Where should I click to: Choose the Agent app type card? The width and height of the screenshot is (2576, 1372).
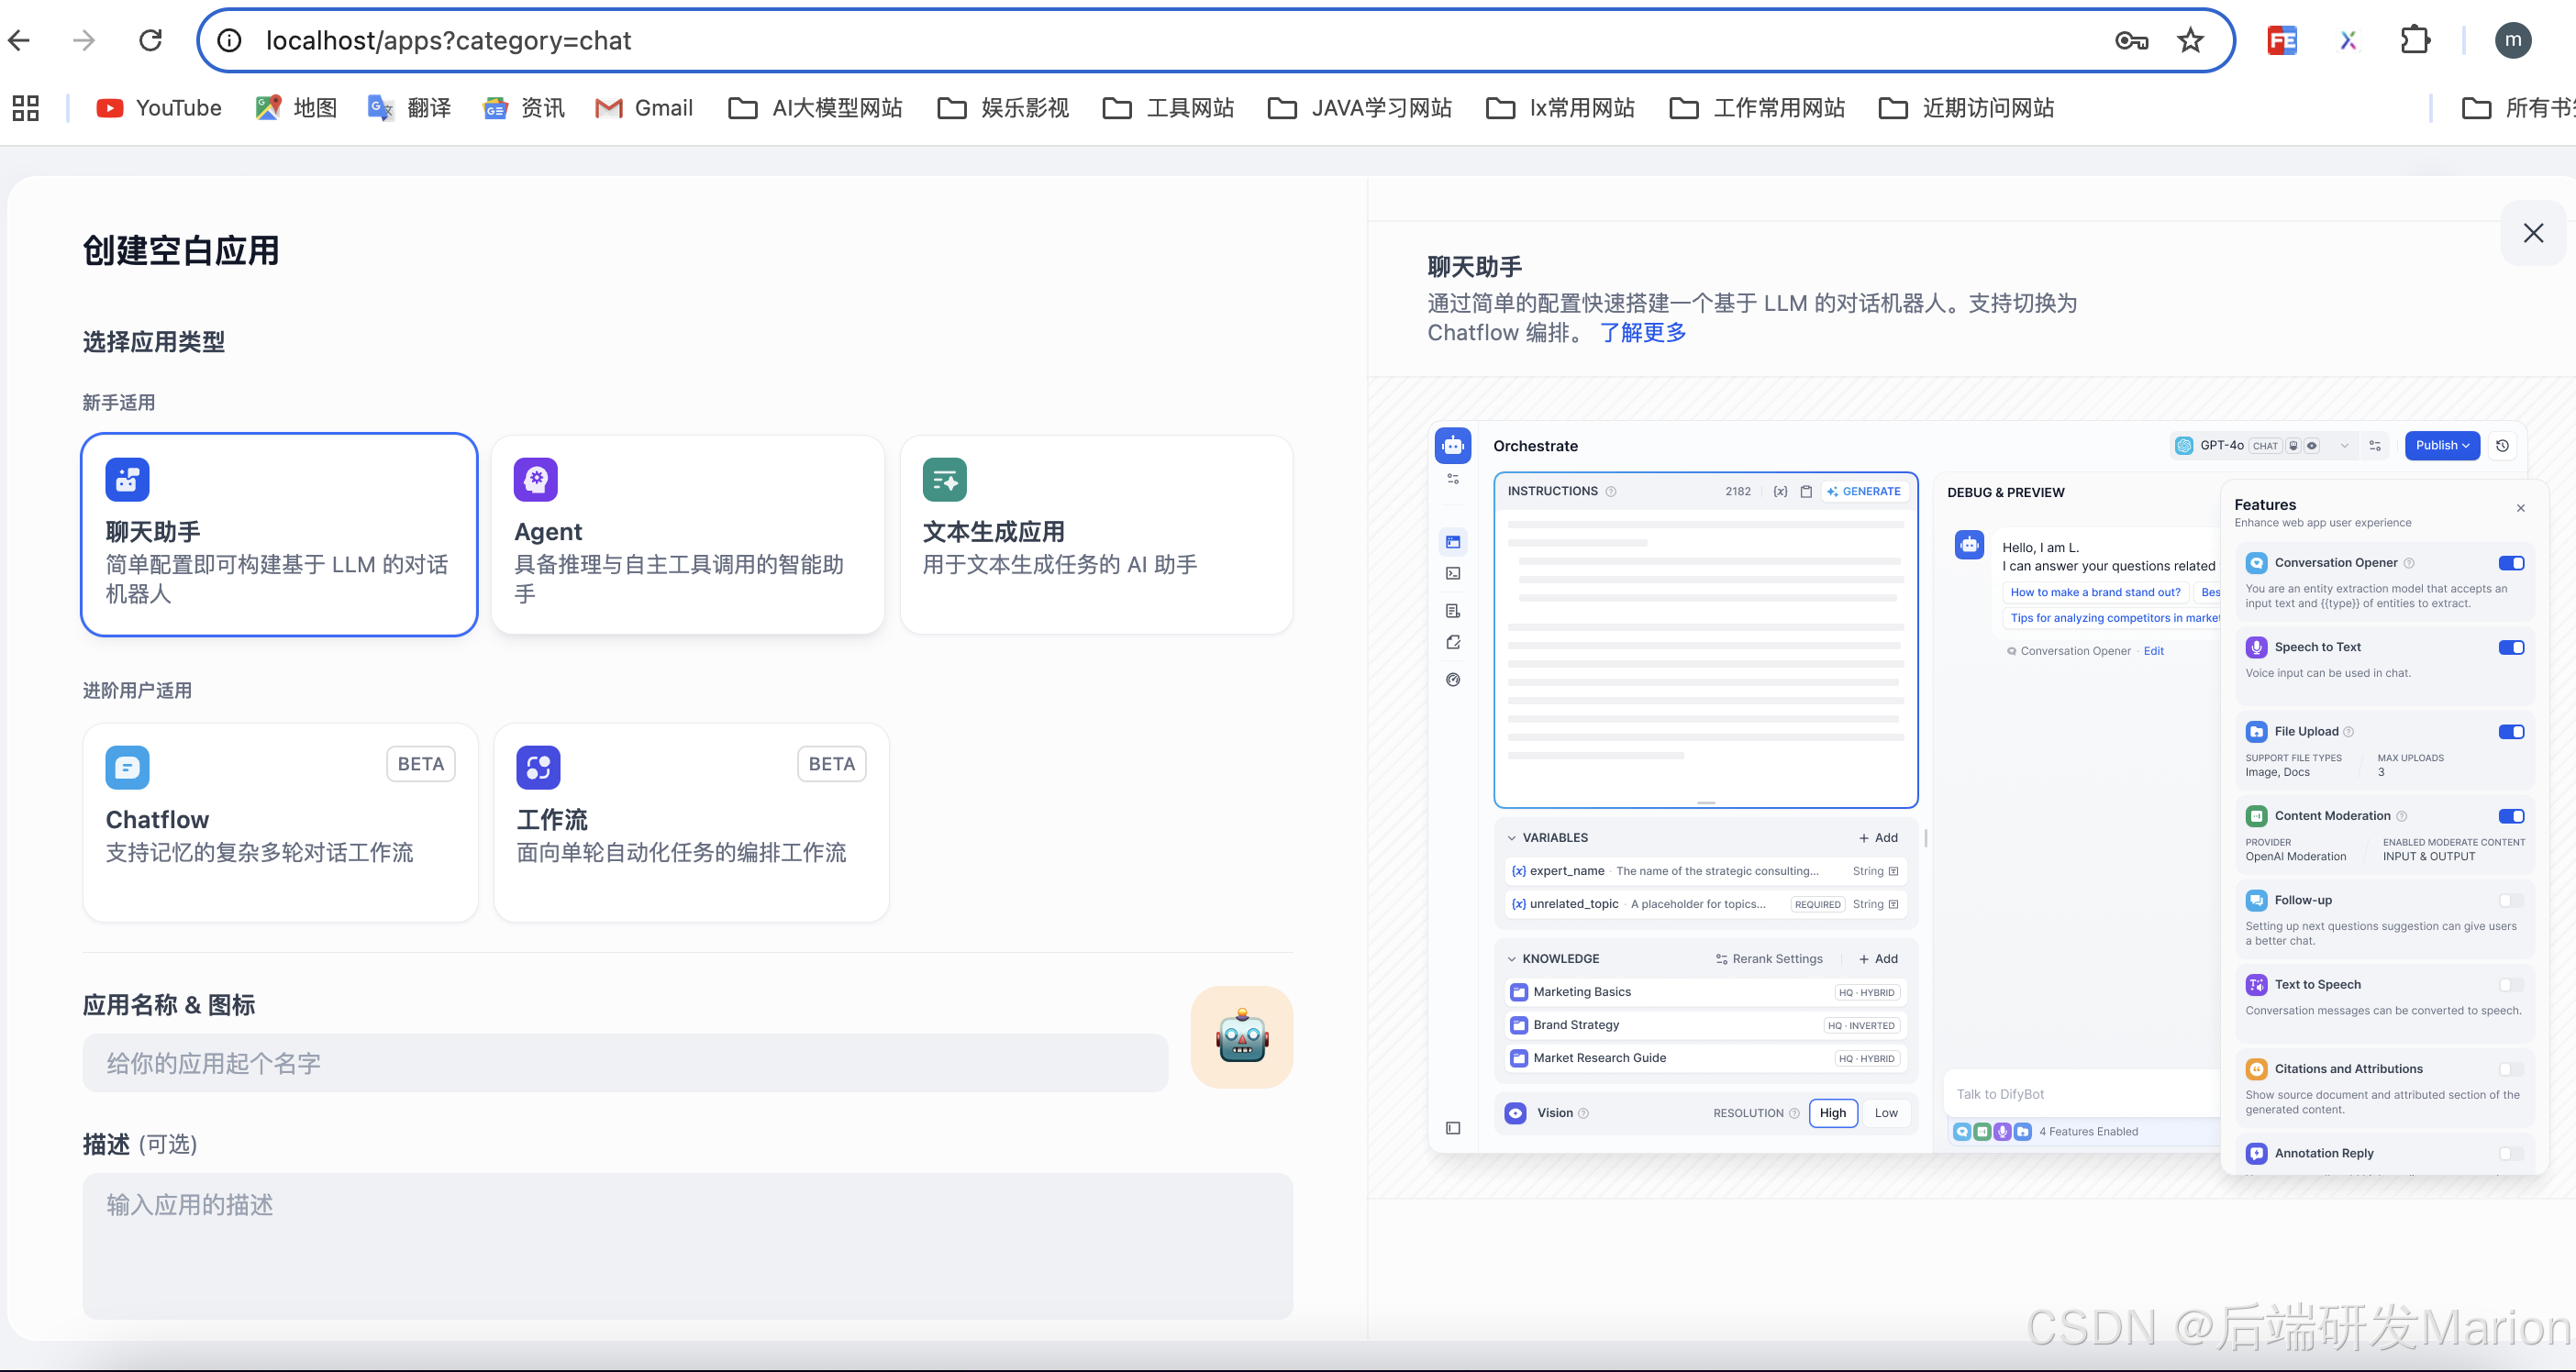[687, 534]
